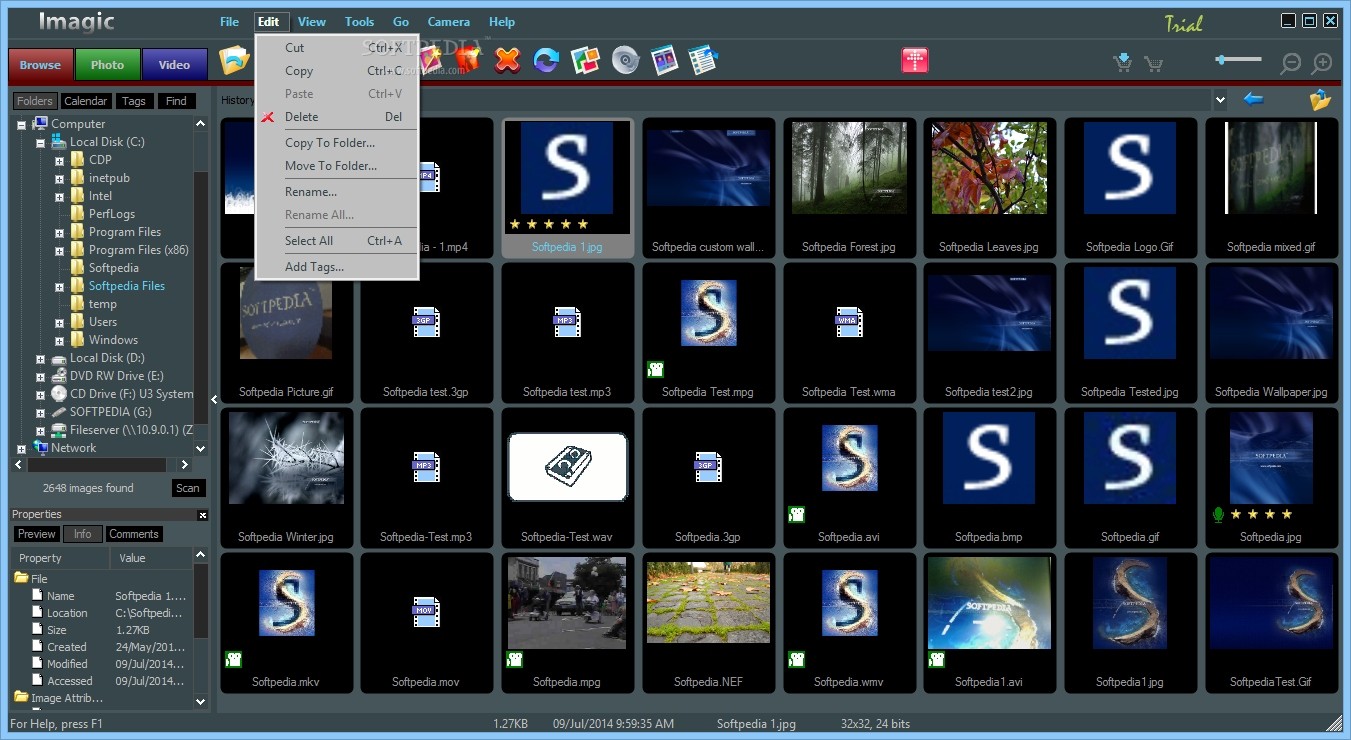The width and height of the screenshot is (1351, 740).
Task: Click the pink grid icon in toolbar
Action: pos(915,60)
